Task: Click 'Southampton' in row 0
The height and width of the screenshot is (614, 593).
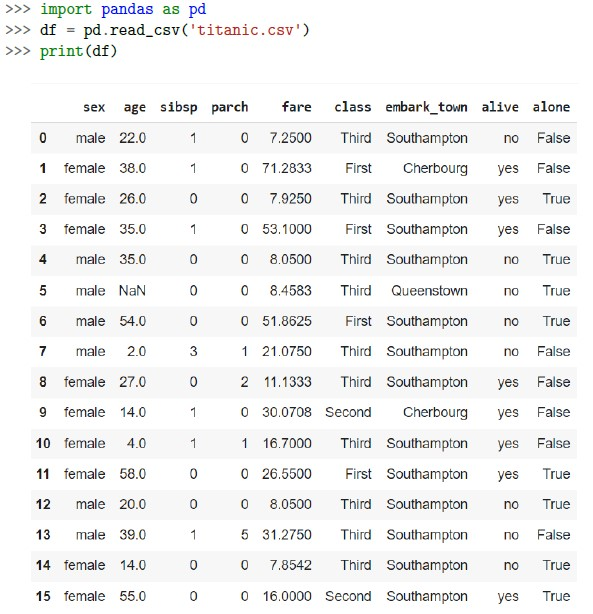Action: [x=427, y=139]
